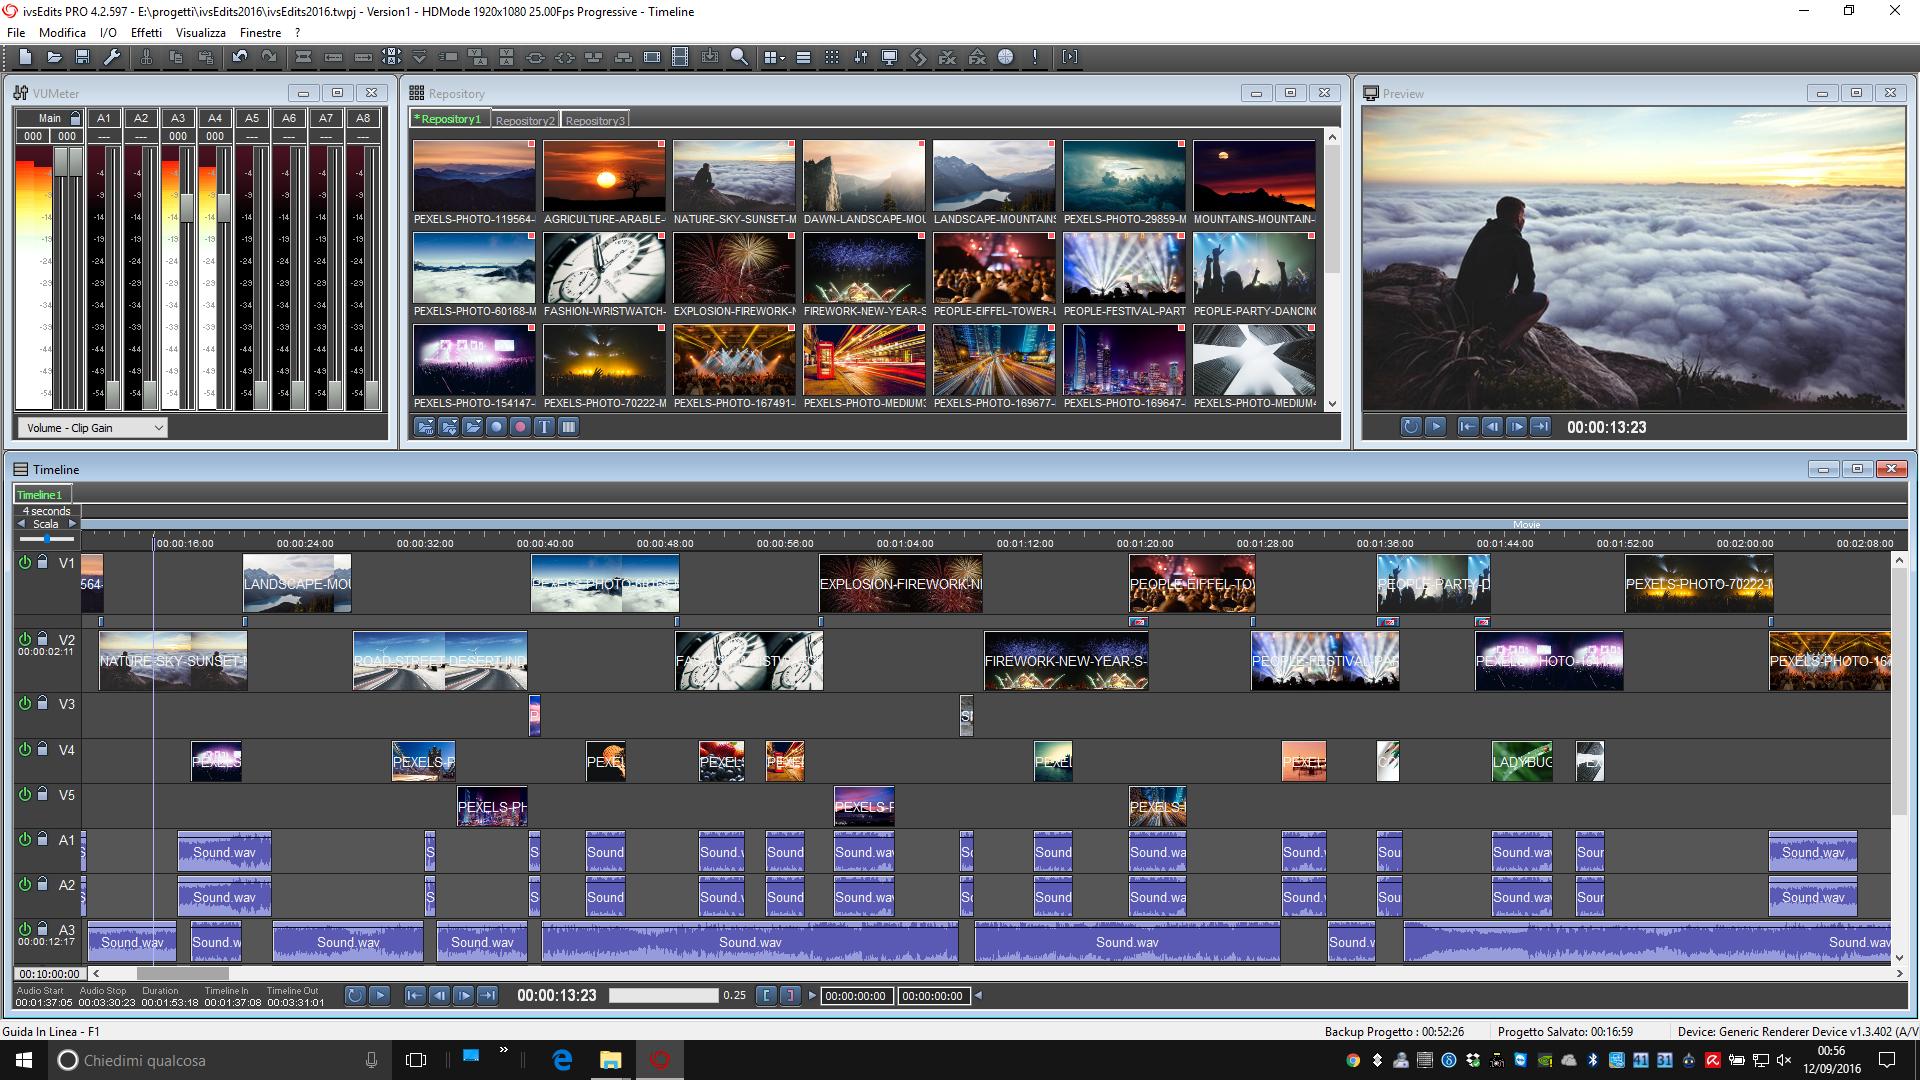Click the Link/Unlink clips icon
1920x1080 pixels.
pyautogui.click(x=534, y=57)
